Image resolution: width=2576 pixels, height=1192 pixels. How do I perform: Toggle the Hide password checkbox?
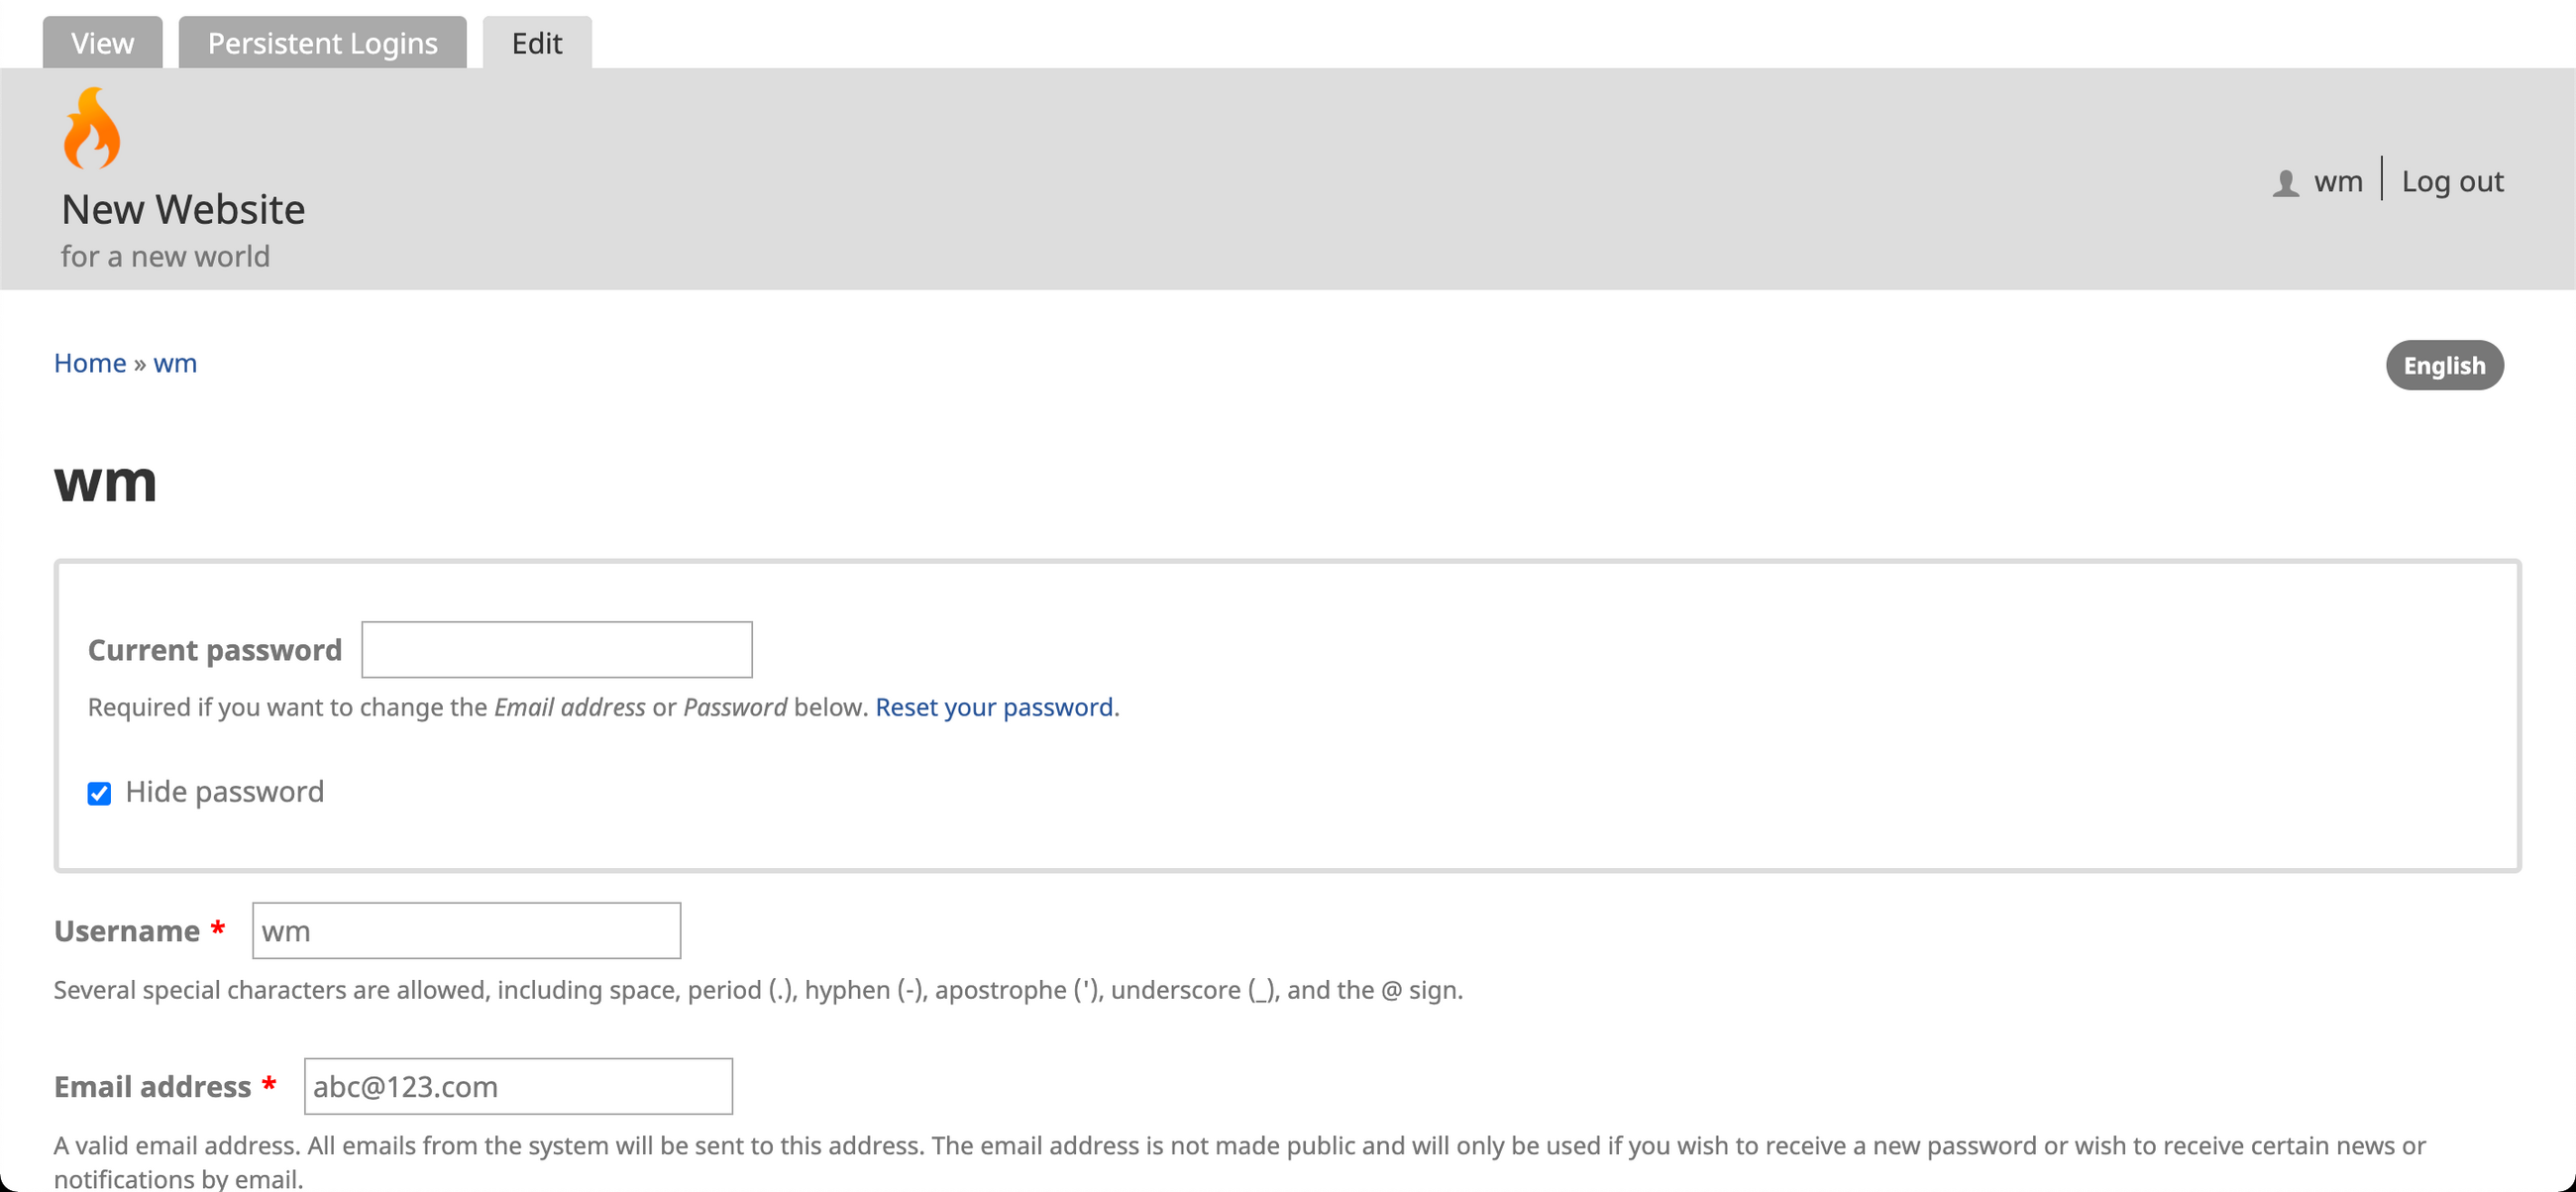tap(99, 794)
